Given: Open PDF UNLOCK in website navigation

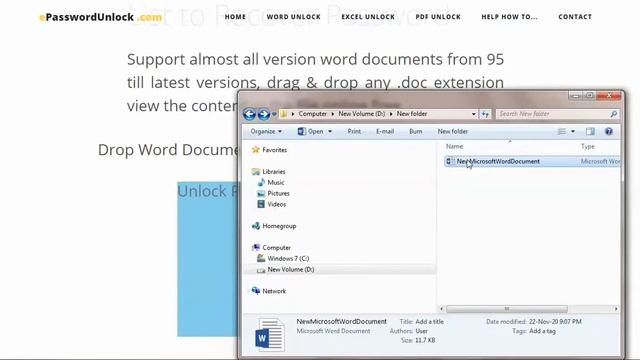Looking at the screenshot, I should click(x=438, y=17).
